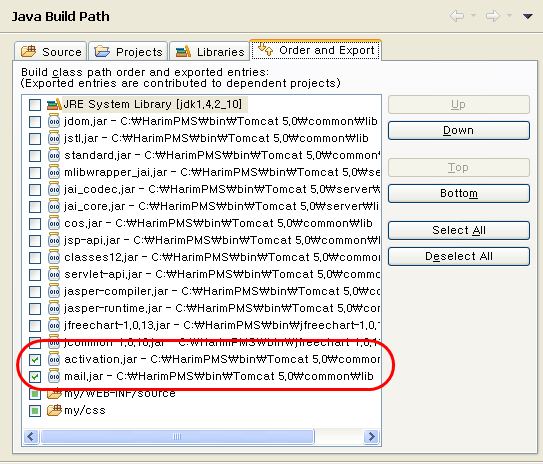Image resolution: width=543 pixels, height=464 pixels.
Task: Switch to the Source tab
Action: (51, 52)
